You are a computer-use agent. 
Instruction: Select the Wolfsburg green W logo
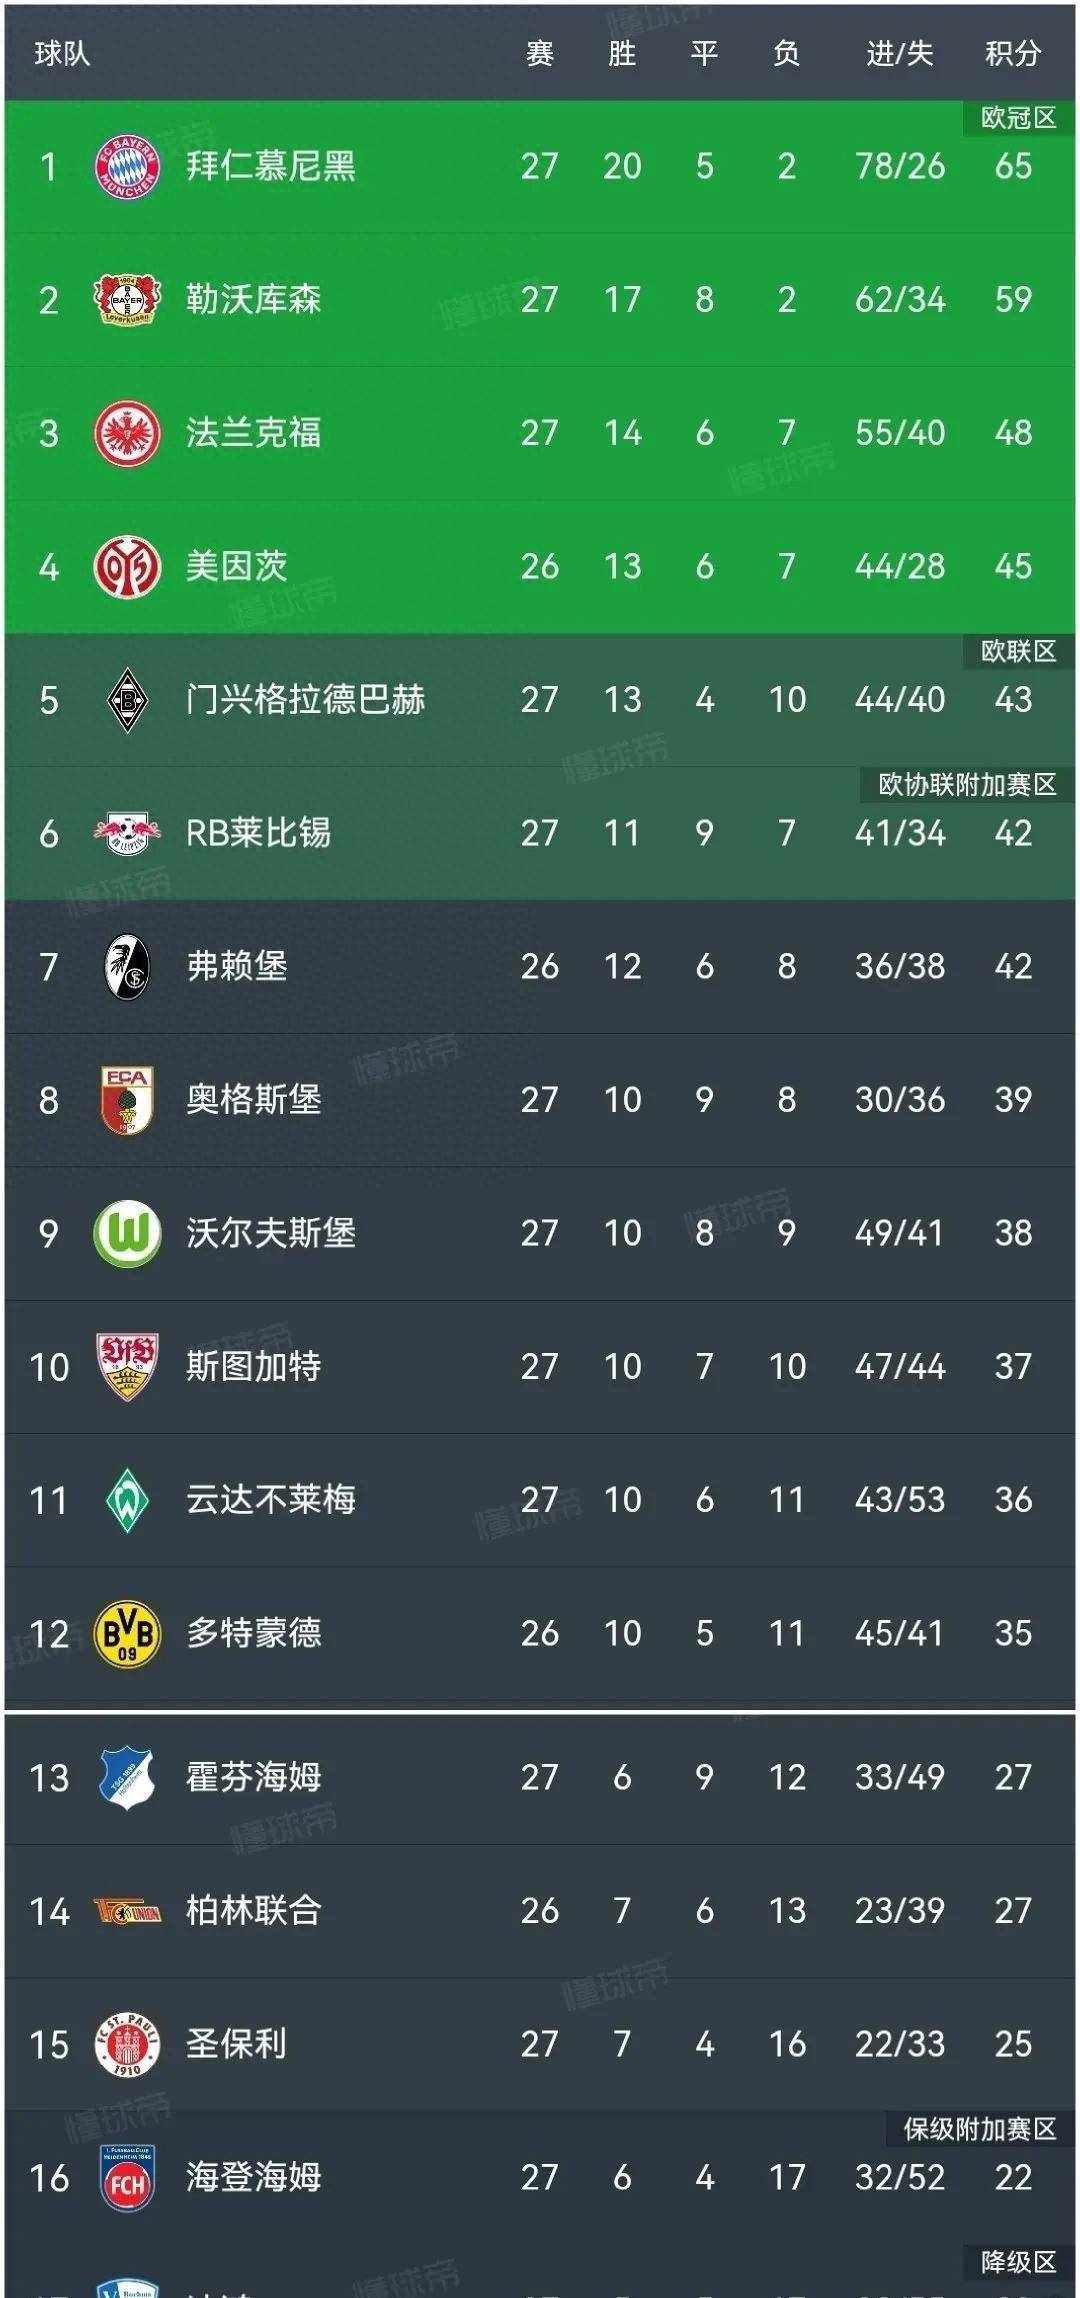click(x=128, y=1233)
